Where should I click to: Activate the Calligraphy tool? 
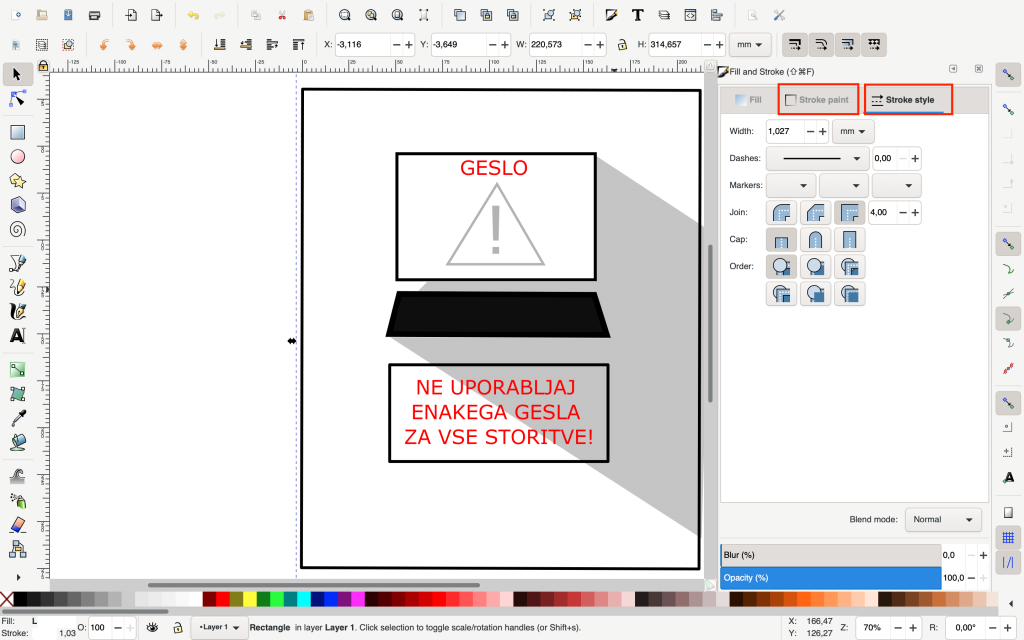pos(18,312)
